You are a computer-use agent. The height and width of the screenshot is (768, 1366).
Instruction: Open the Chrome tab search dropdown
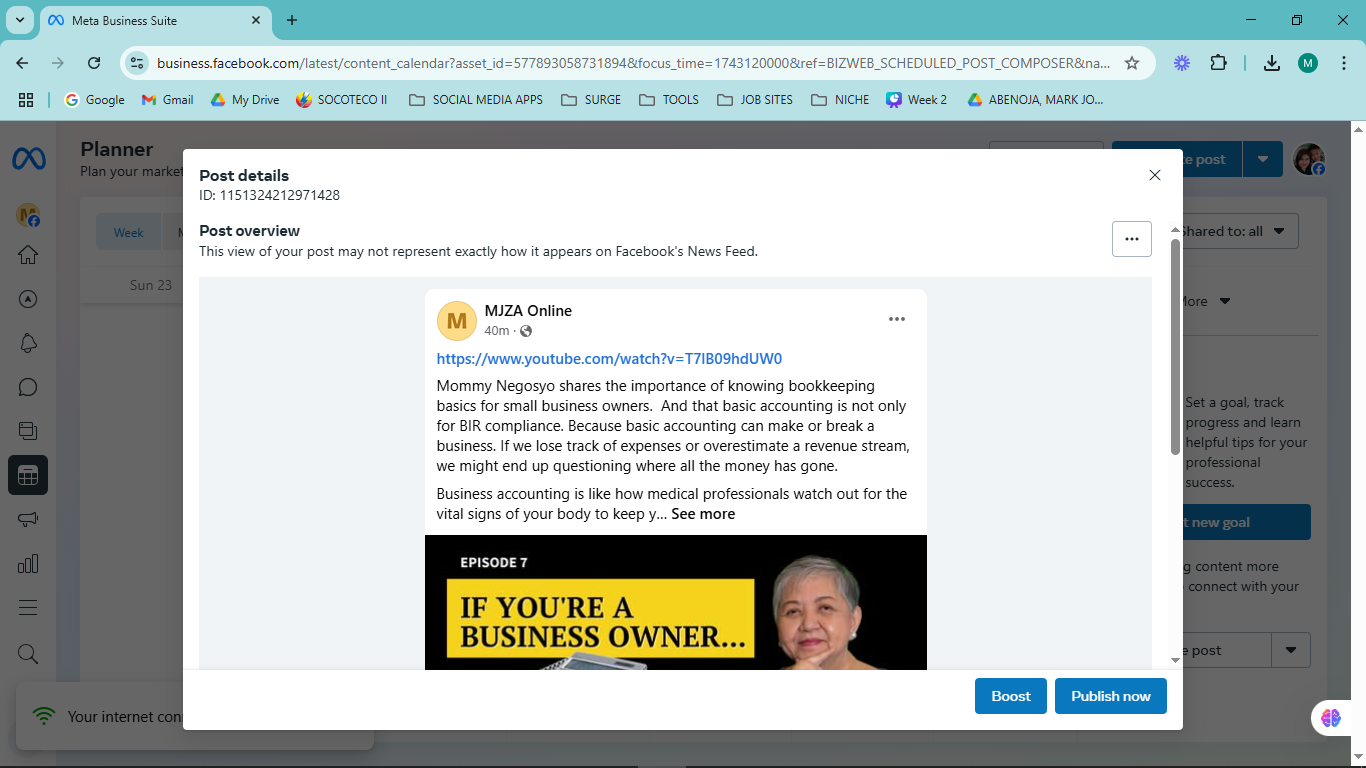(19, 20)
